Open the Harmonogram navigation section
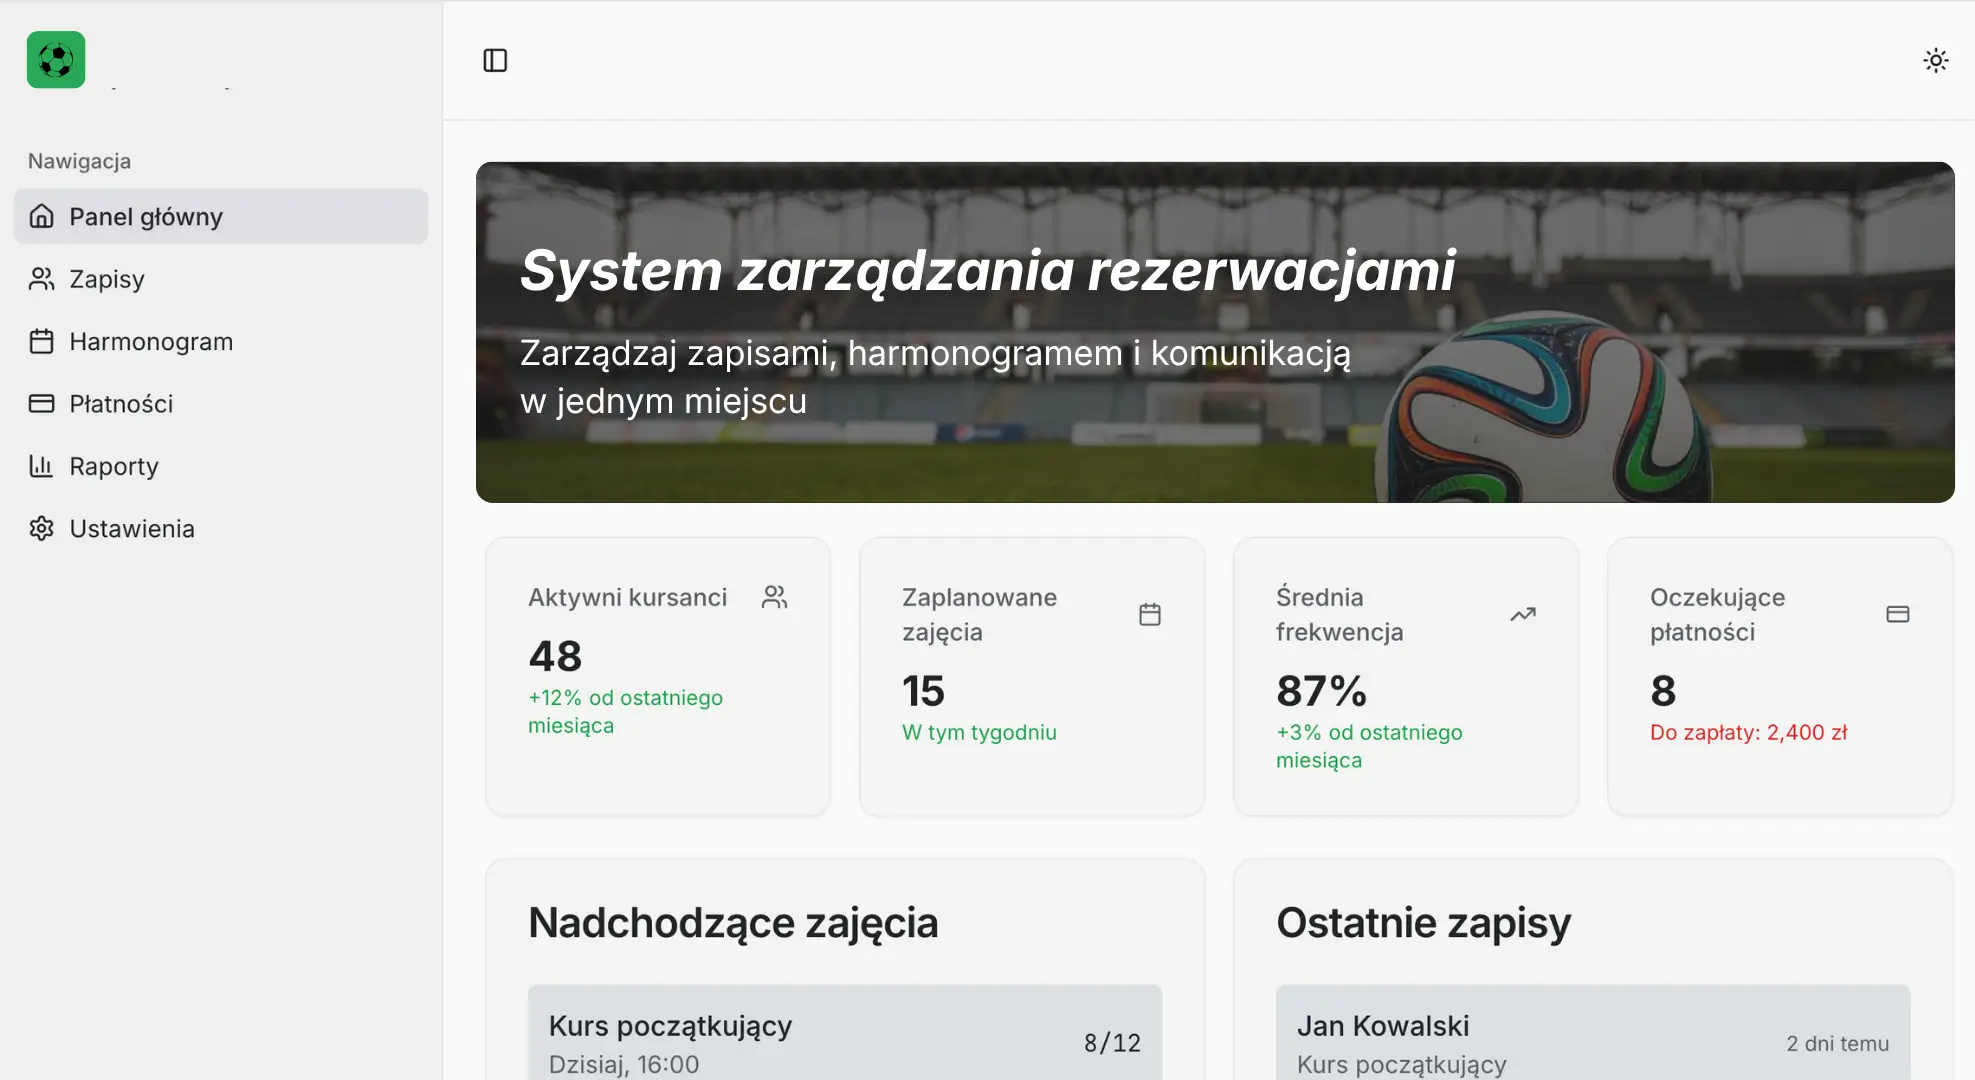1975x1080 pixels. 150,341
